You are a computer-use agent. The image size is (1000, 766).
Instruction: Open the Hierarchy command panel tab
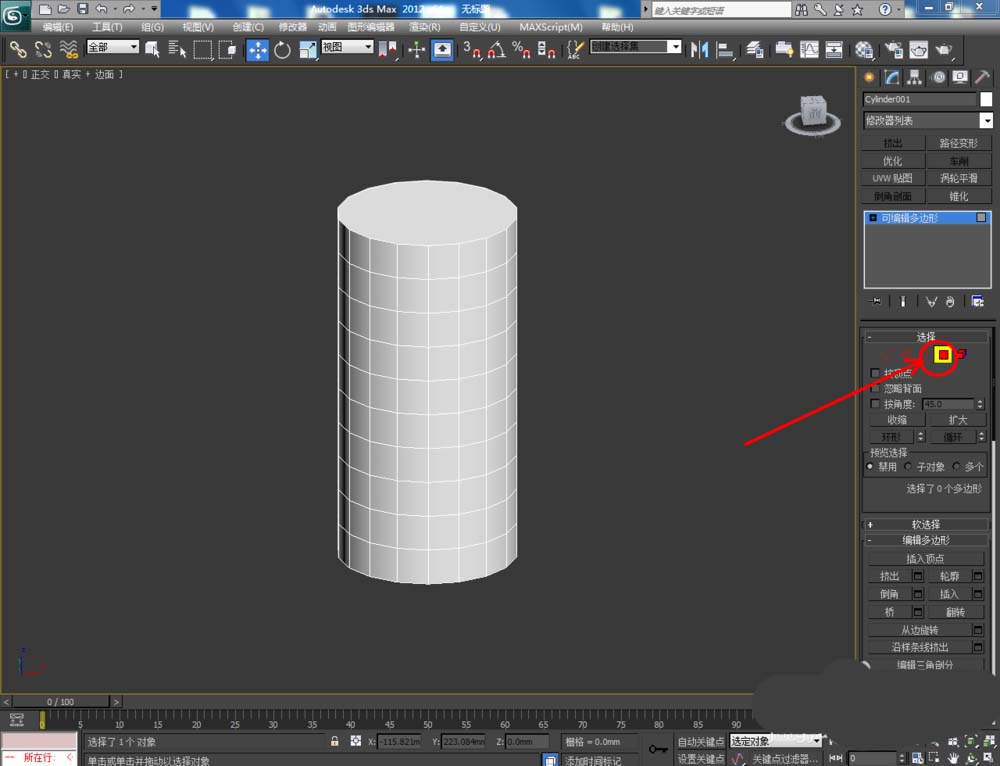point(915,77)
